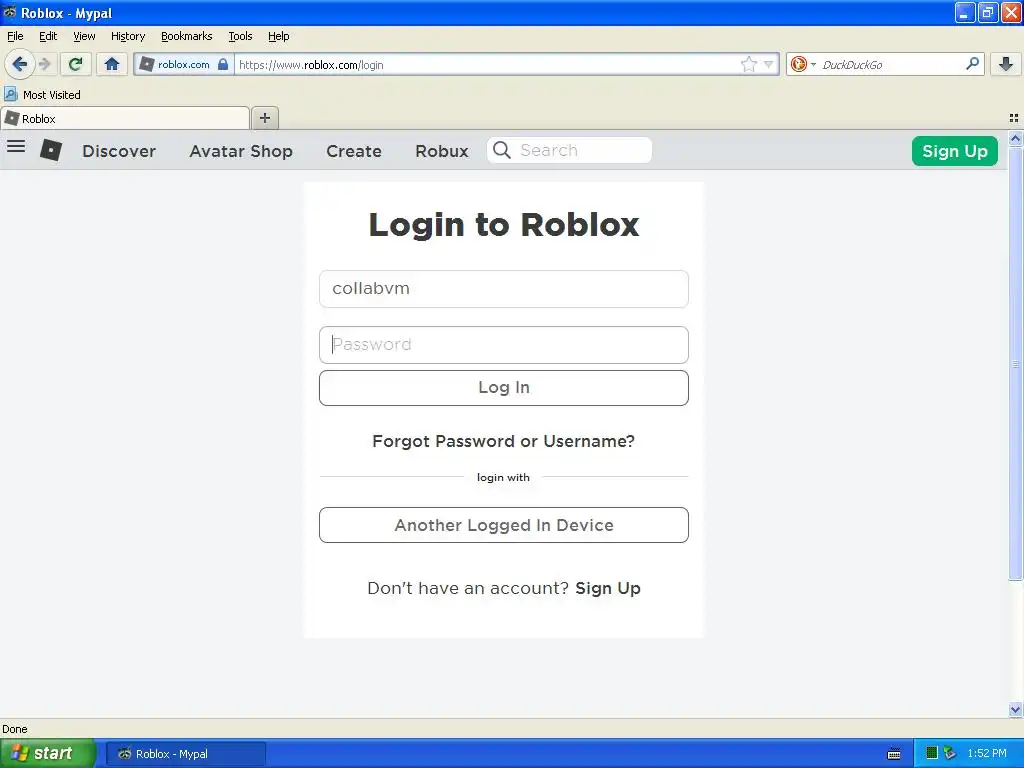This screenshot has width=1024, height=768.
Task: Open the Robux link
Action: coord(441,151)
